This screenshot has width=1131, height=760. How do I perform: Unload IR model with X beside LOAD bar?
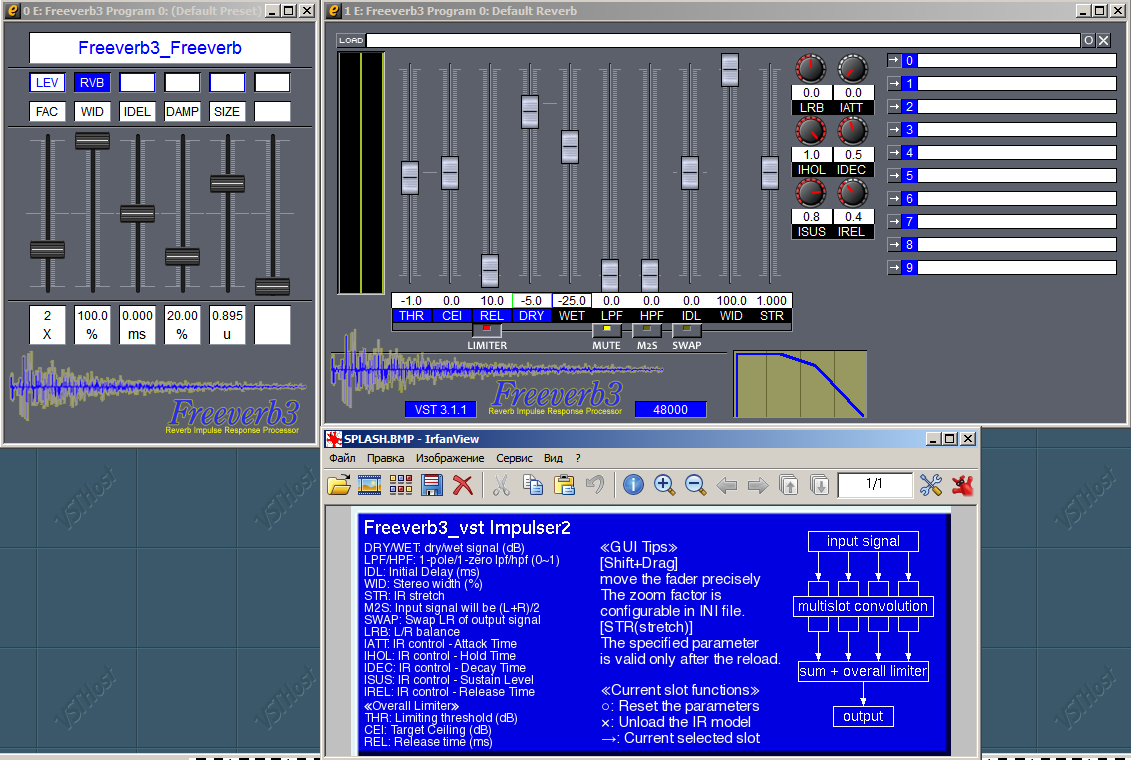1104,40
